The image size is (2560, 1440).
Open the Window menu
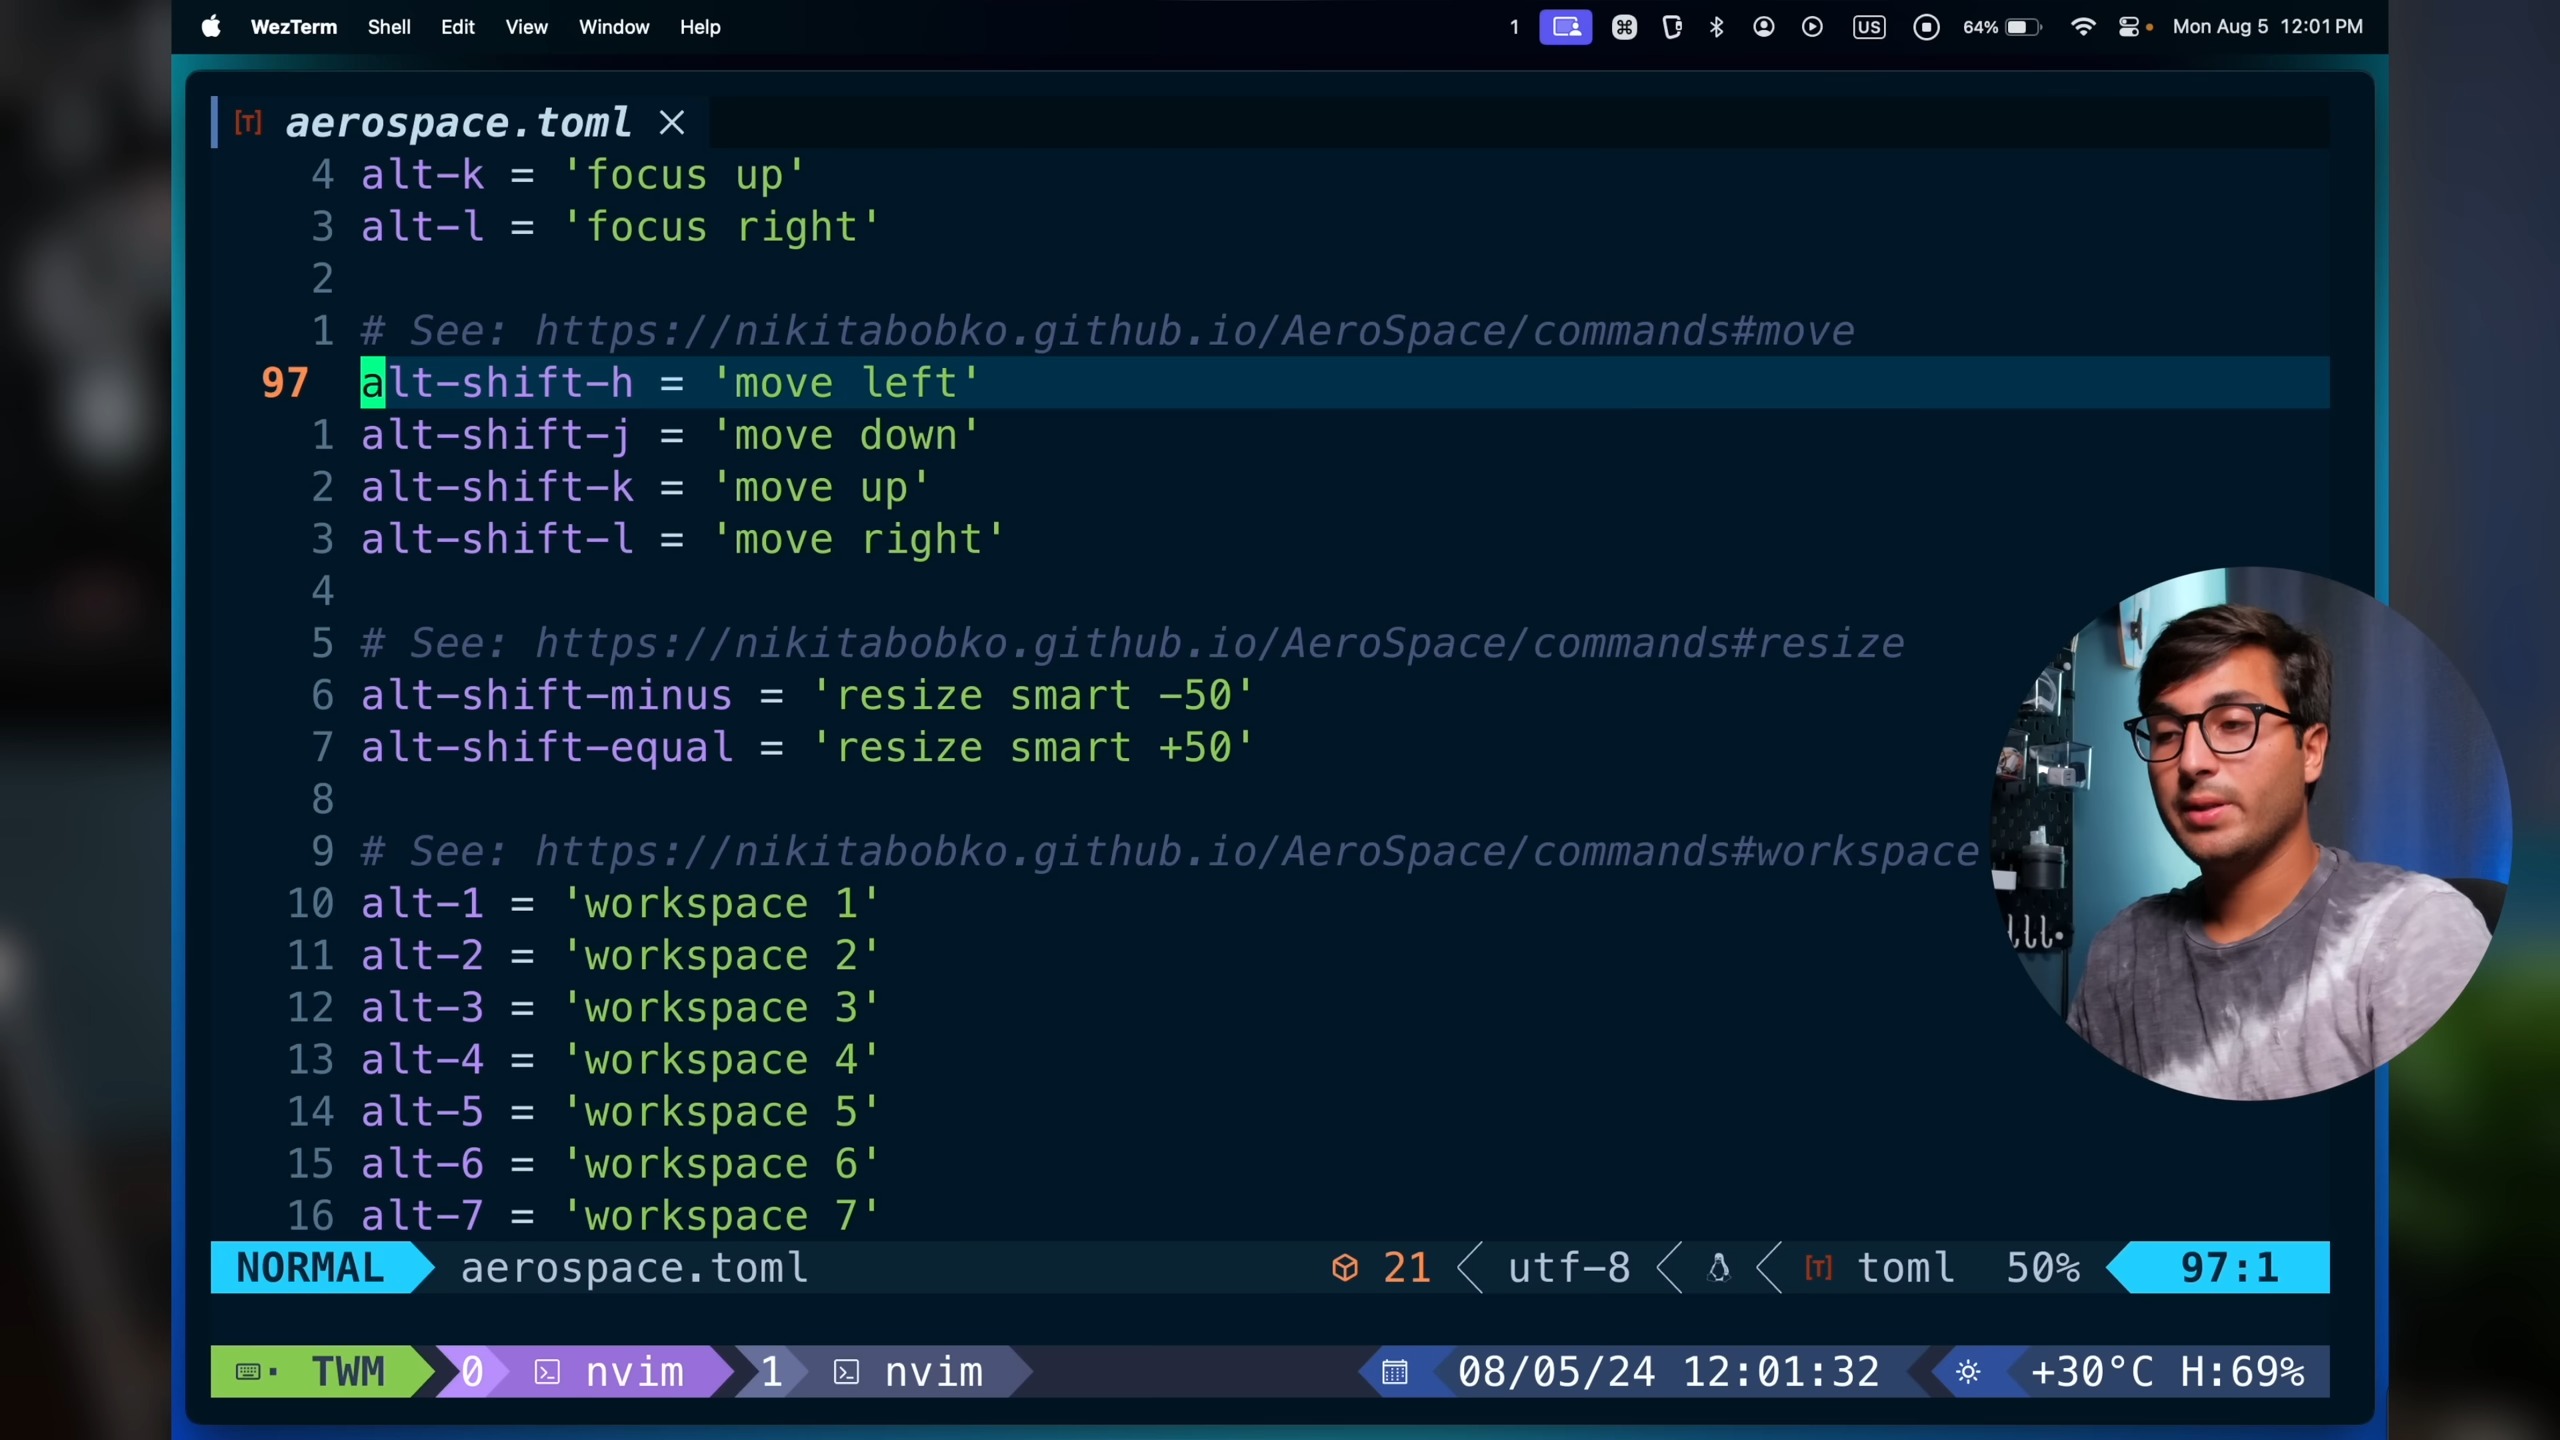point(613,27)
